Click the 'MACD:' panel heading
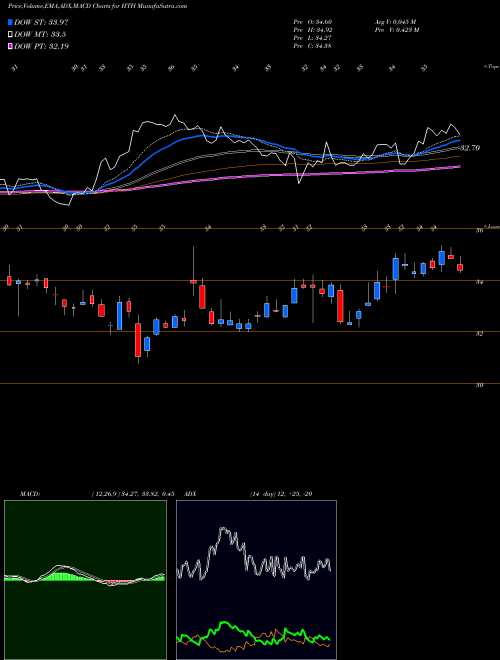The image size is (500, 660). tap(30, 494)
